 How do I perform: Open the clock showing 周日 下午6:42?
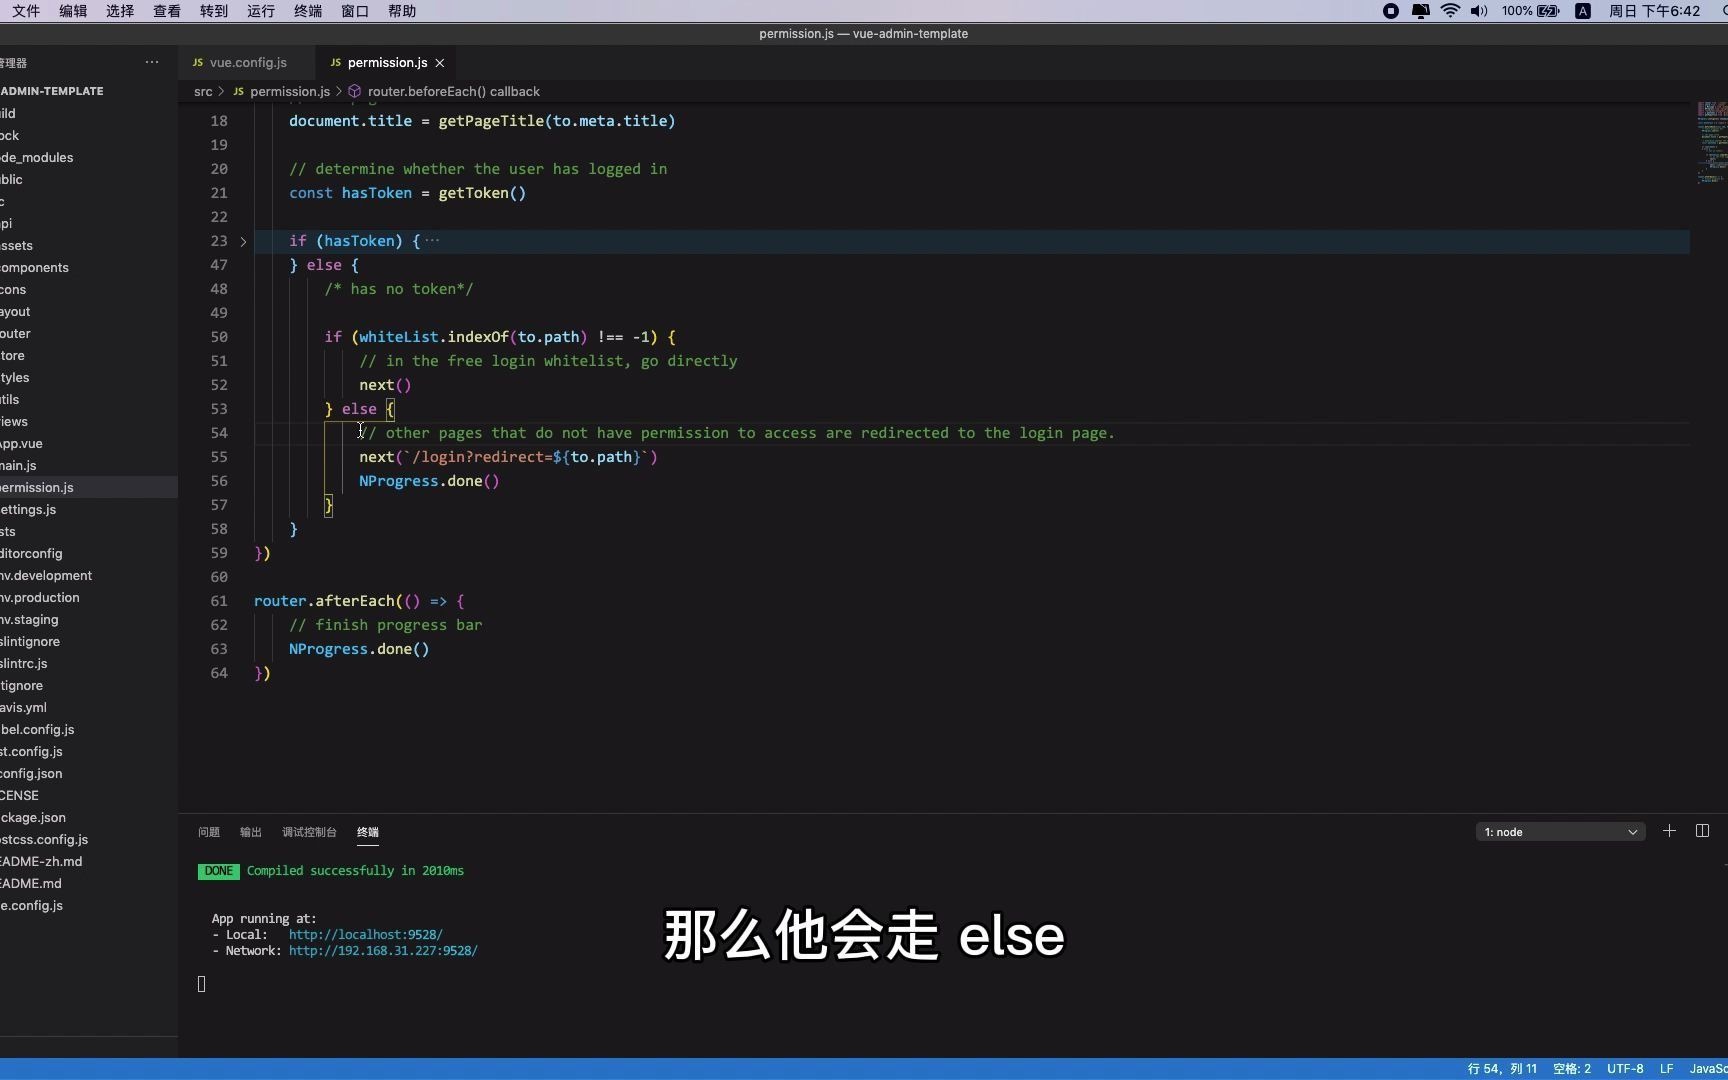[1654, 11]
